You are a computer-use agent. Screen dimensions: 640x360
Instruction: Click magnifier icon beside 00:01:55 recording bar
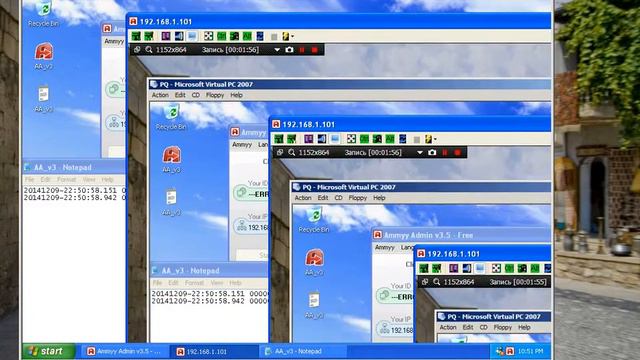[x=437, y=282]
